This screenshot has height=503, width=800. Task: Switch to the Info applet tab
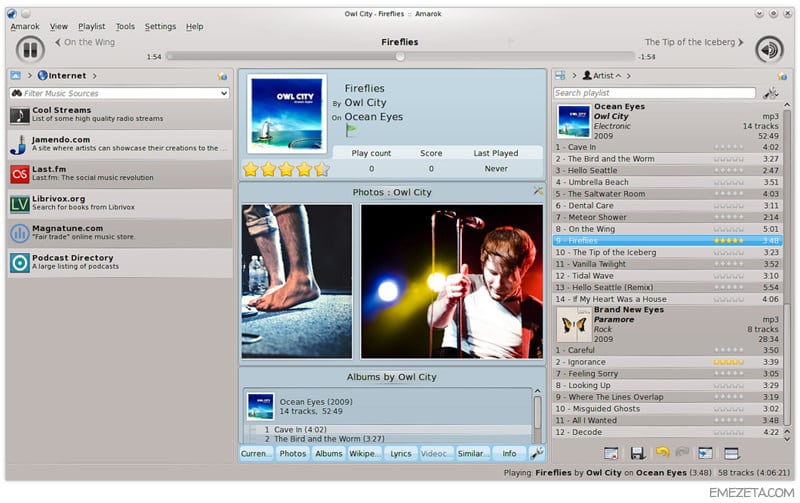click(x=509, y=453)
